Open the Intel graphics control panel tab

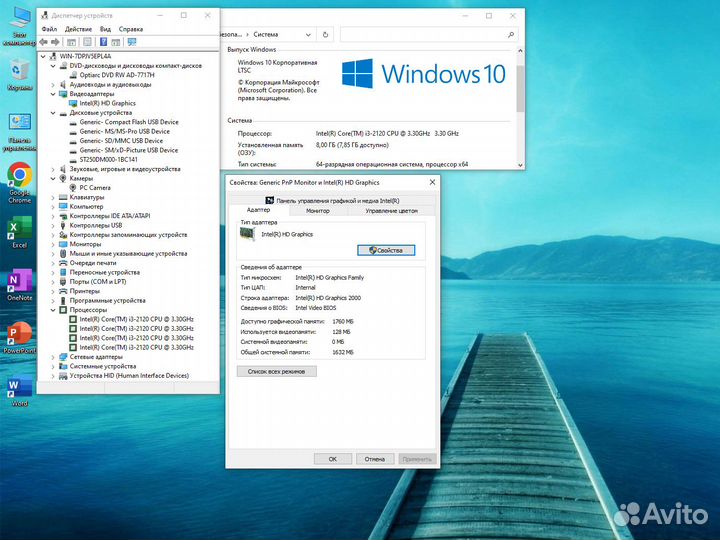332,200
